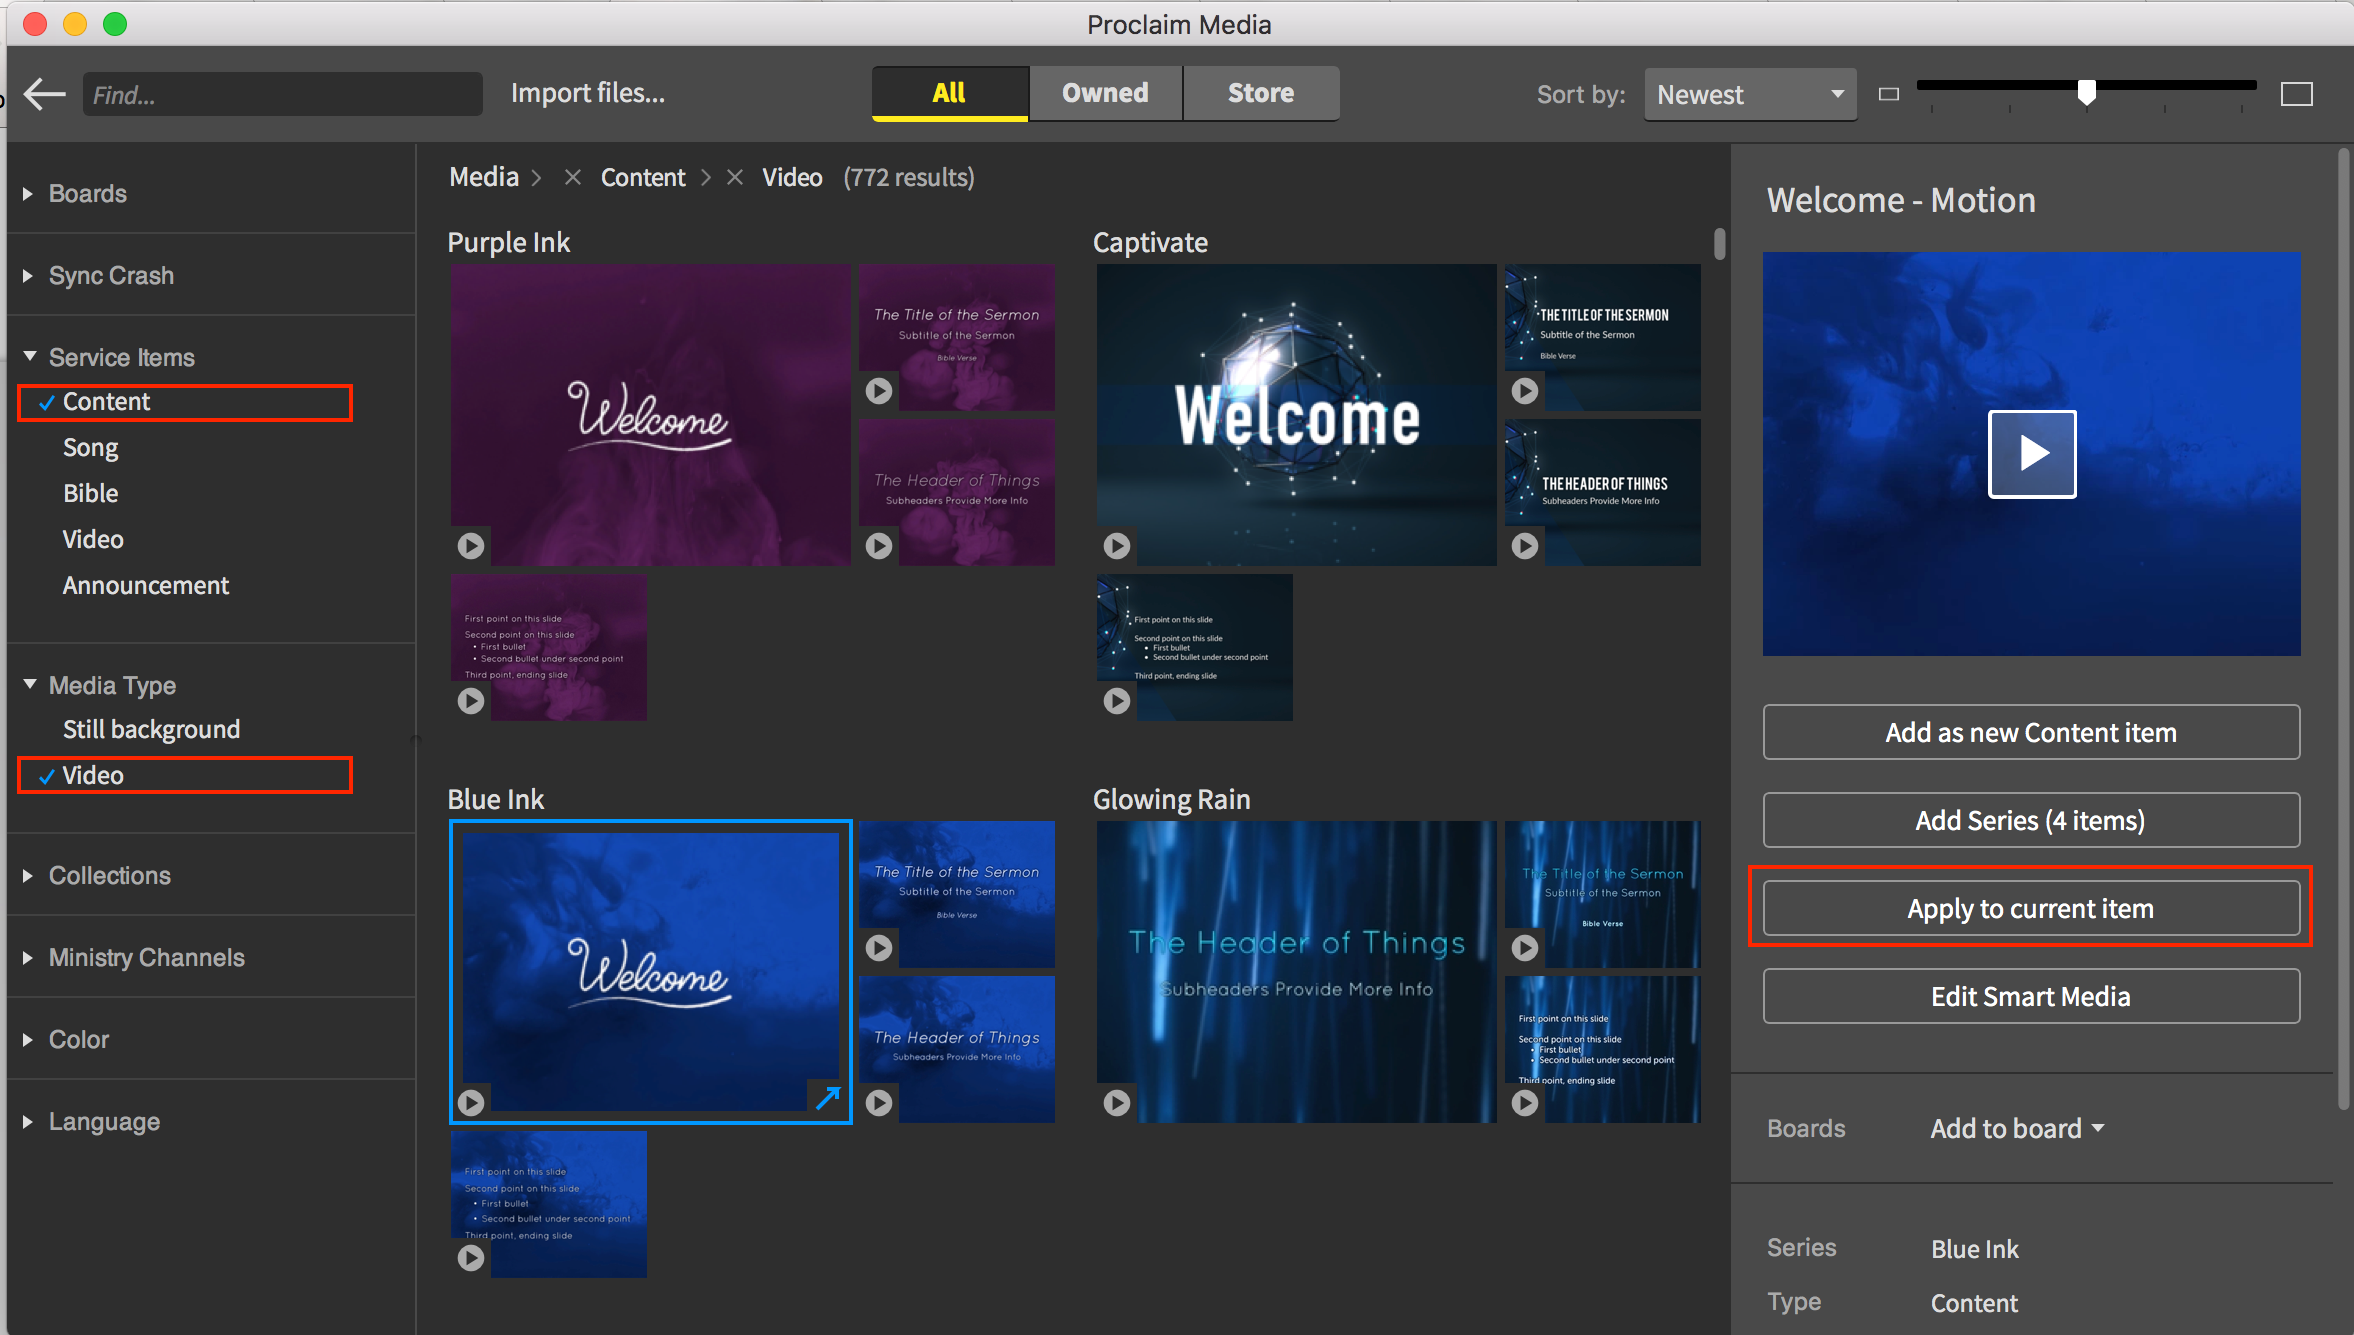This screenshot has height=1335, width=2354.
Task: Open the Sort by Newest dropdown
Action: pos(1749,95)
